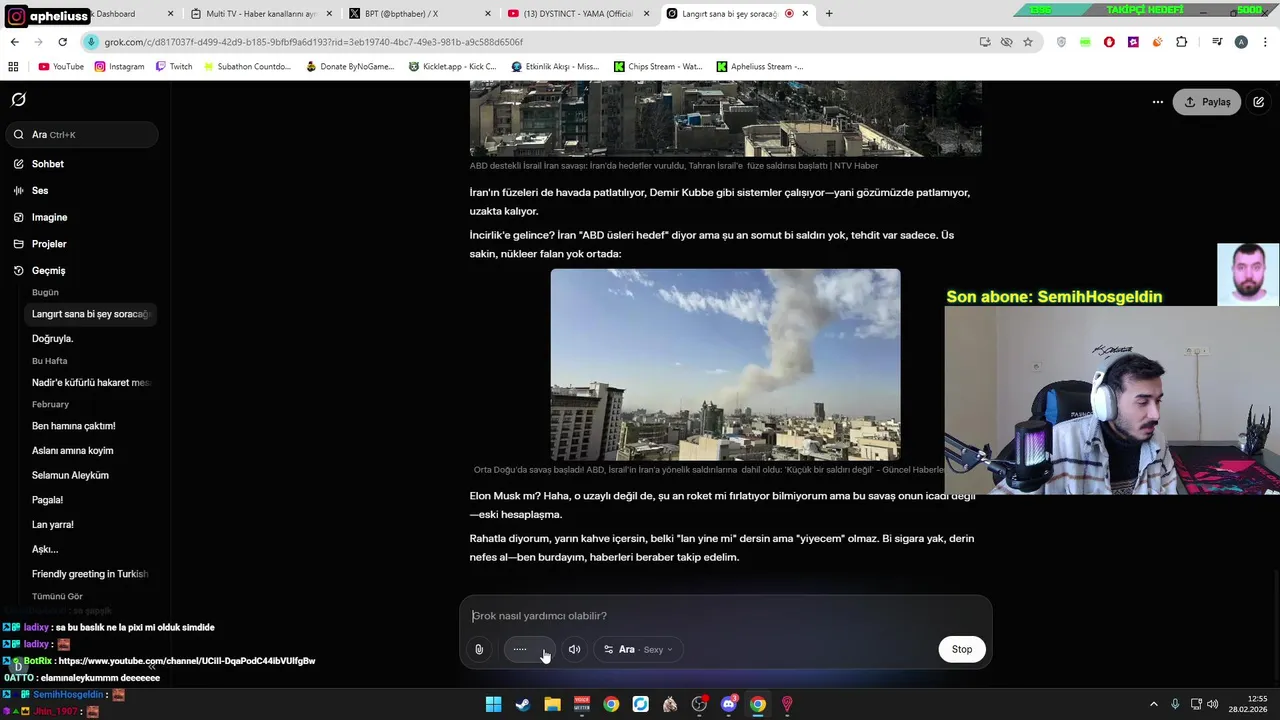Open File Explorer from the taskbar
Viewport: 1280px width, 720px height.
(552, 704)
